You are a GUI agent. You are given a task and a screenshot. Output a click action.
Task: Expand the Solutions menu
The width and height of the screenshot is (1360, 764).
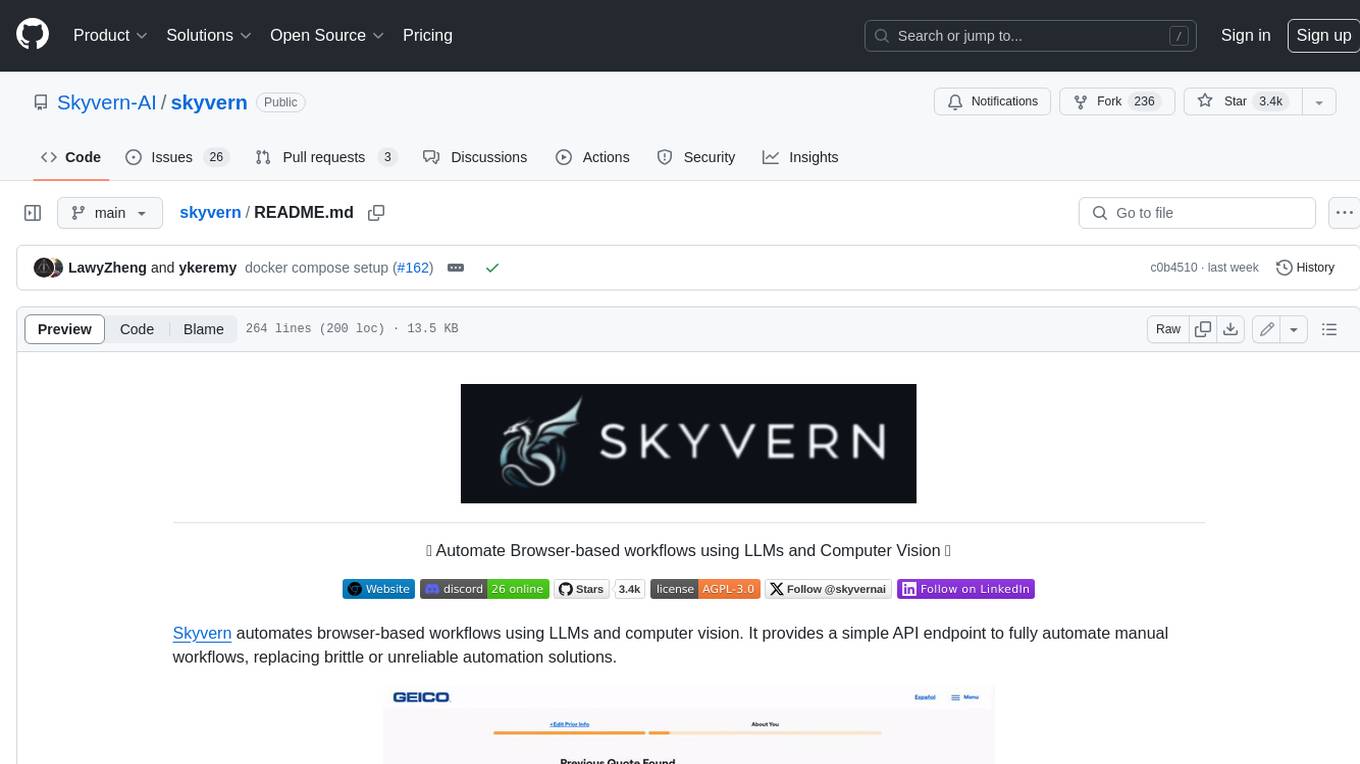(208, 35)
